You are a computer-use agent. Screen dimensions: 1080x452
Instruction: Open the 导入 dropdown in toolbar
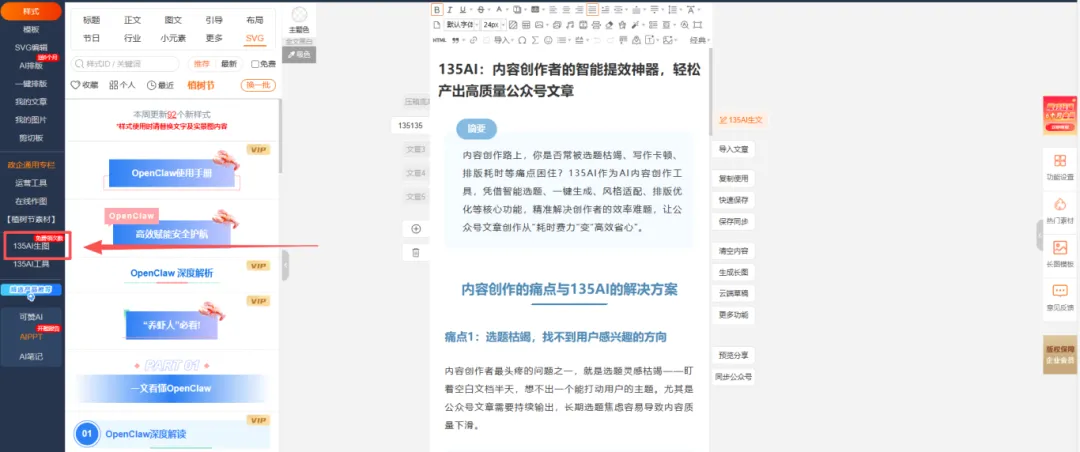503,40
